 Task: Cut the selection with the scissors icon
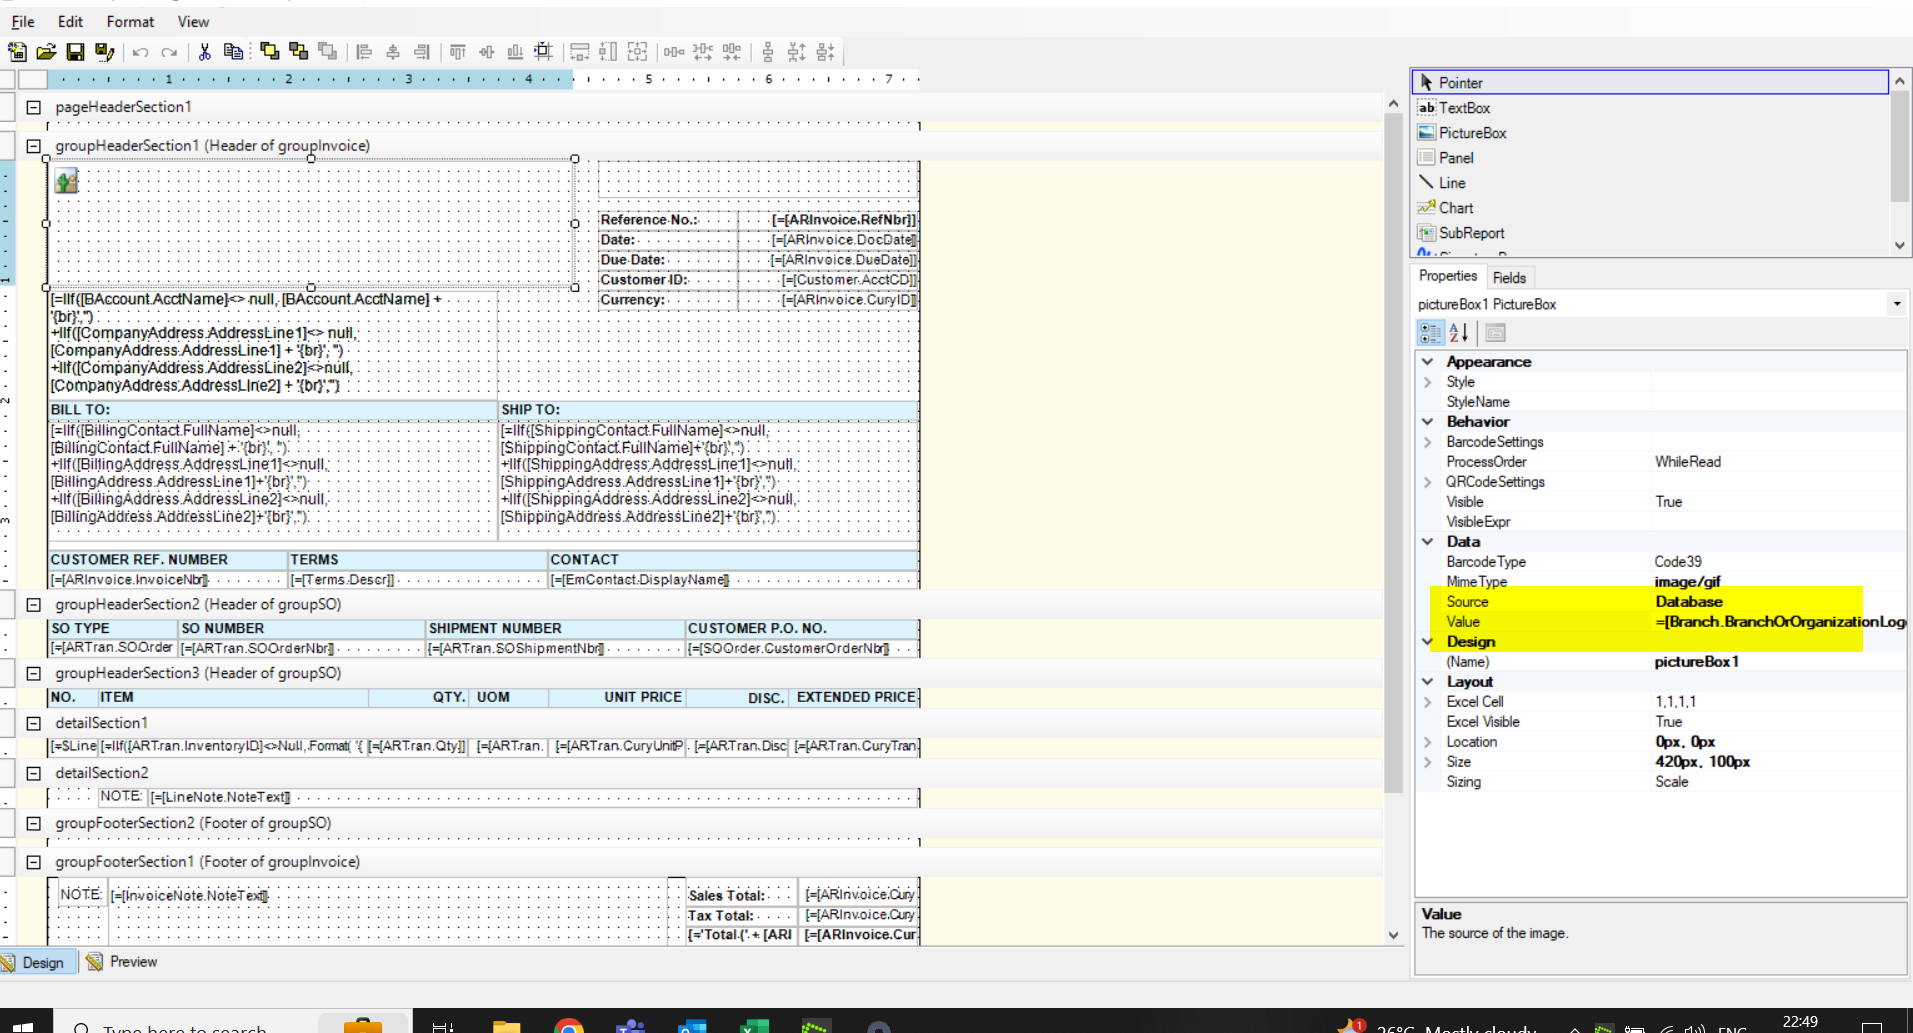(x=205, y=52)
